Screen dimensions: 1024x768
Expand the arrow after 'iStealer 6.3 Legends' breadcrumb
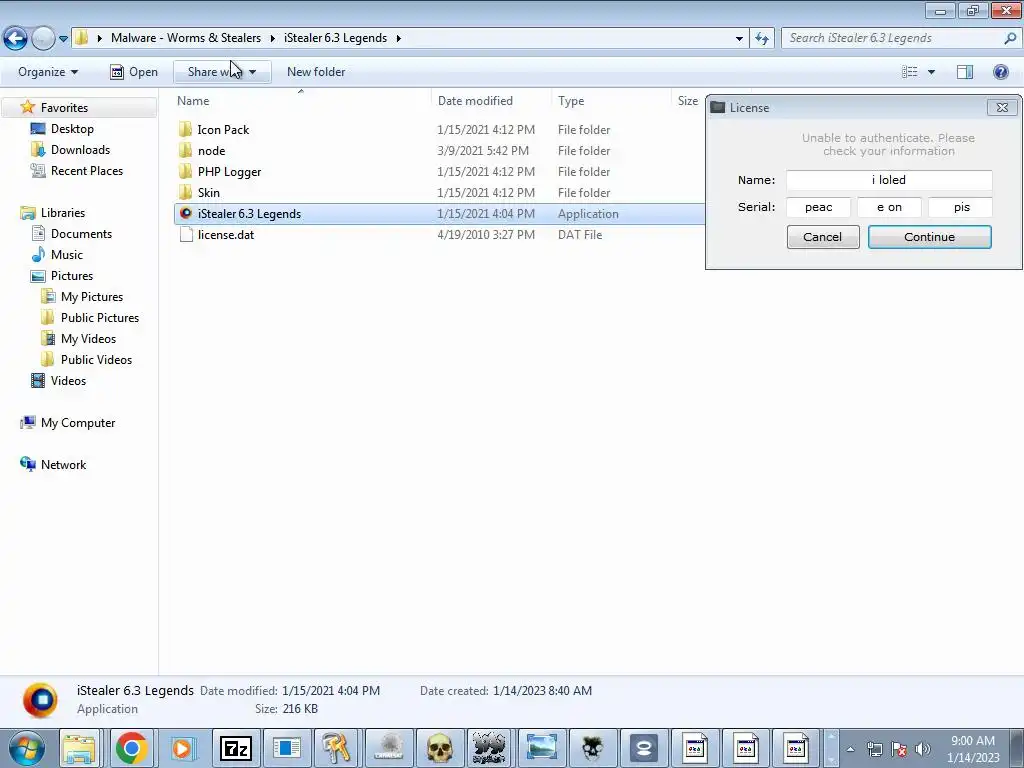398,39
